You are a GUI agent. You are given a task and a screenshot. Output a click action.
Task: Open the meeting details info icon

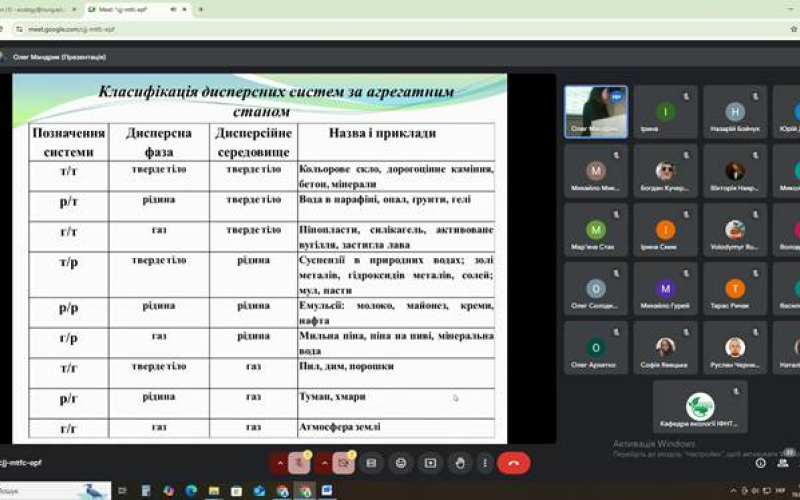click(760, 463)
